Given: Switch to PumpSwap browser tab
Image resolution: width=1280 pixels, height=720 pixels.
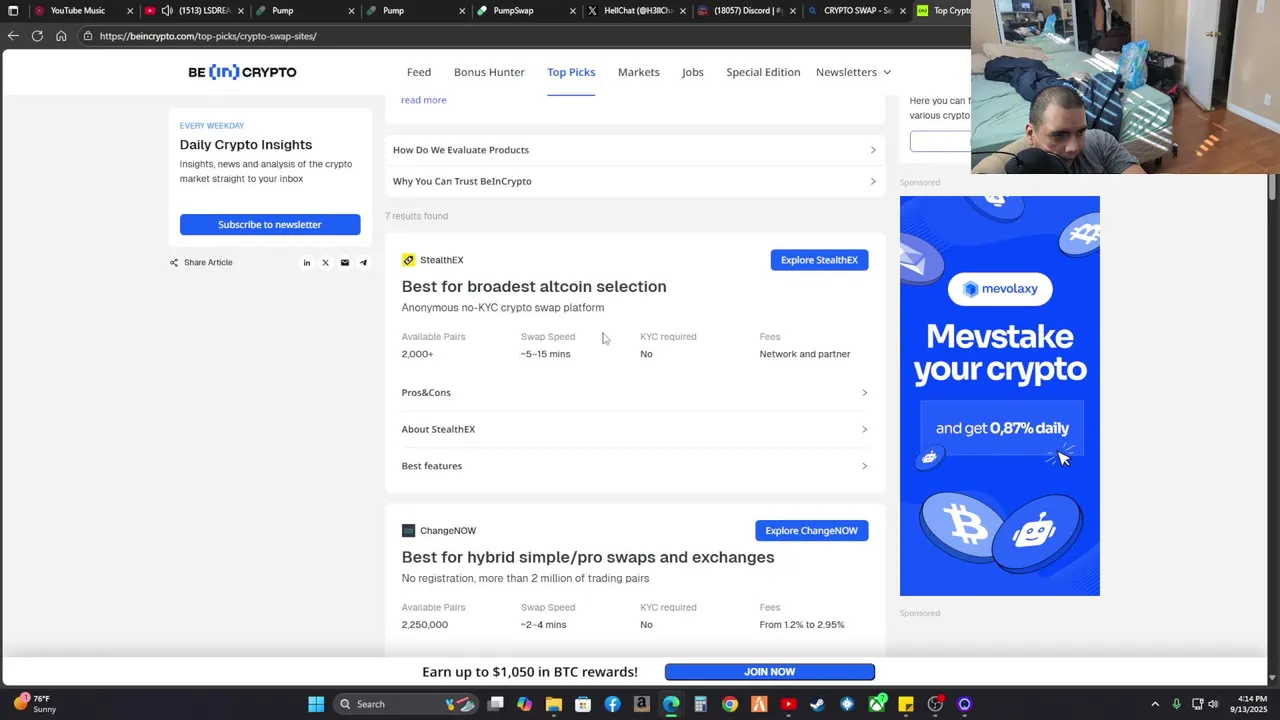Looking at the screenshot, I should (x=524, y=11).
